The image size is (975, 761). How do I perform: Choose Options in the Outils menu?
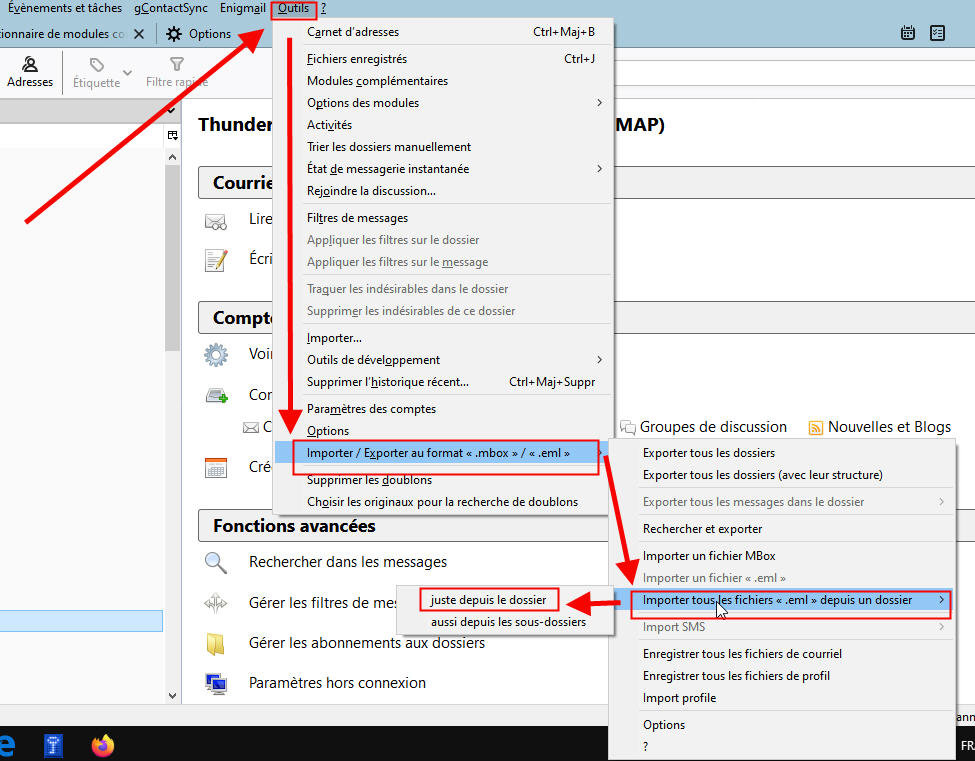[444, 431]
